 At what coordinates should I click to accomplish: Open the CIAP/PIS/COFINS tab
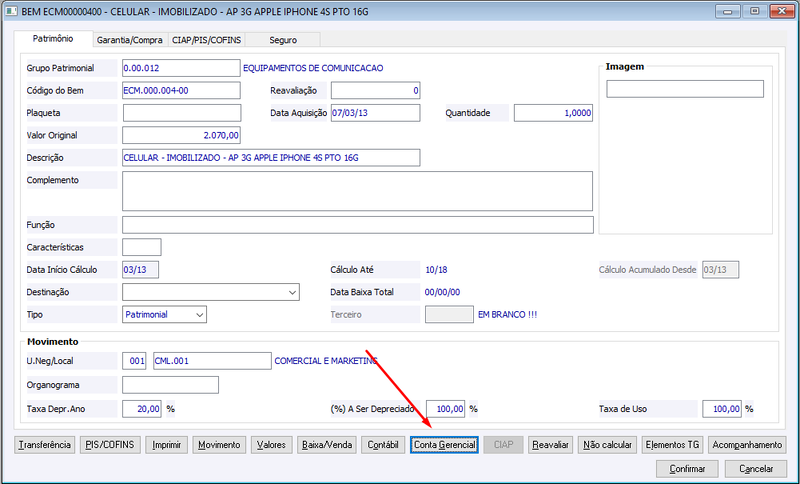pos(206,40)
